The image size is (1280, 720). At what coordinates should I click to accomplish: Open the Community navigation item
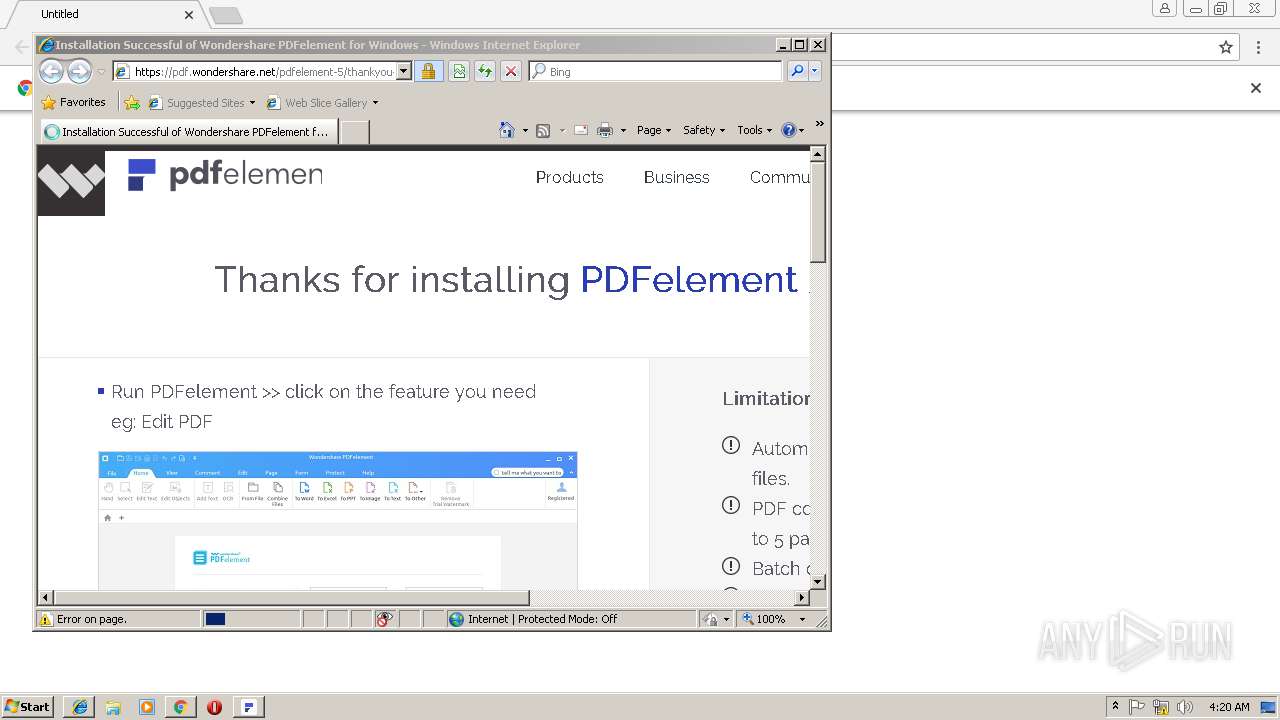pos(779,177)
